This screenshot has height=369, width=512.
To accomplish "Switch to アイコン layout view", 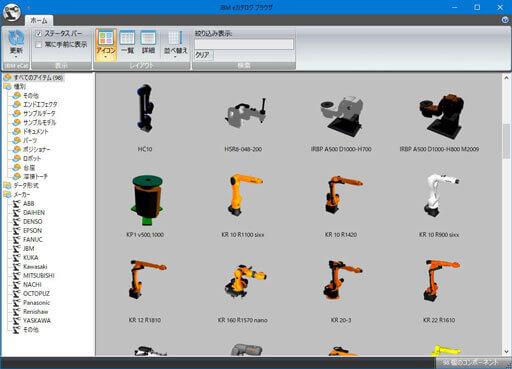I will (x=106, y=45).
